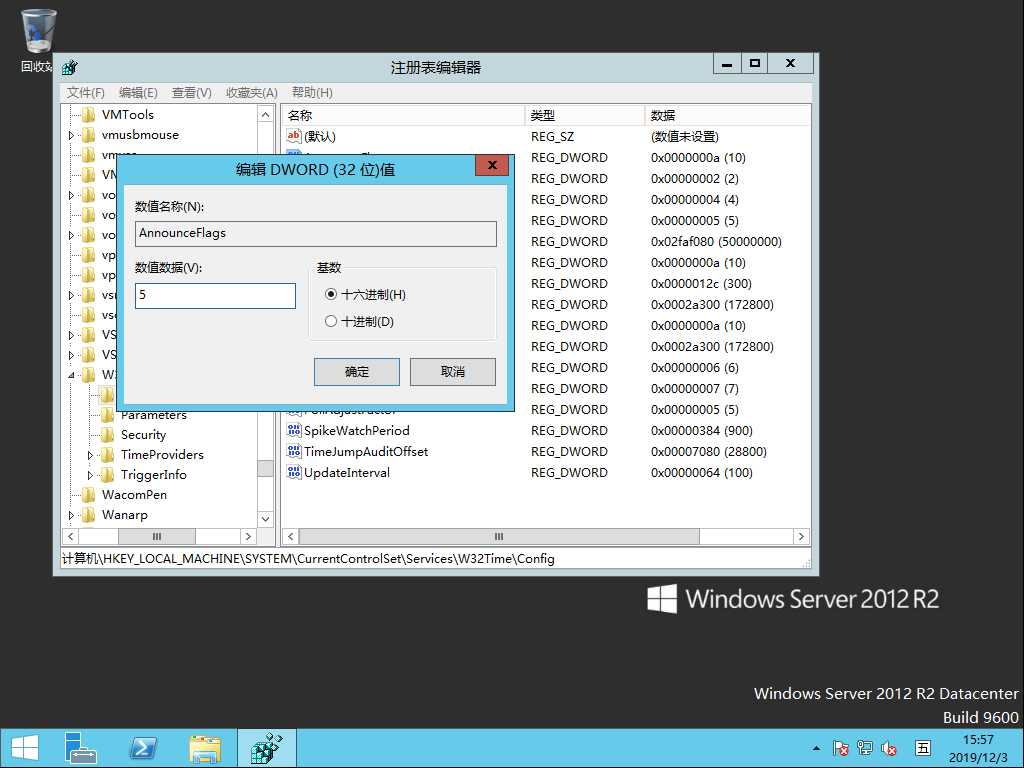Open File Explorer from taskbar
This screenshot has height=768, width=1024.
point(205,748)
